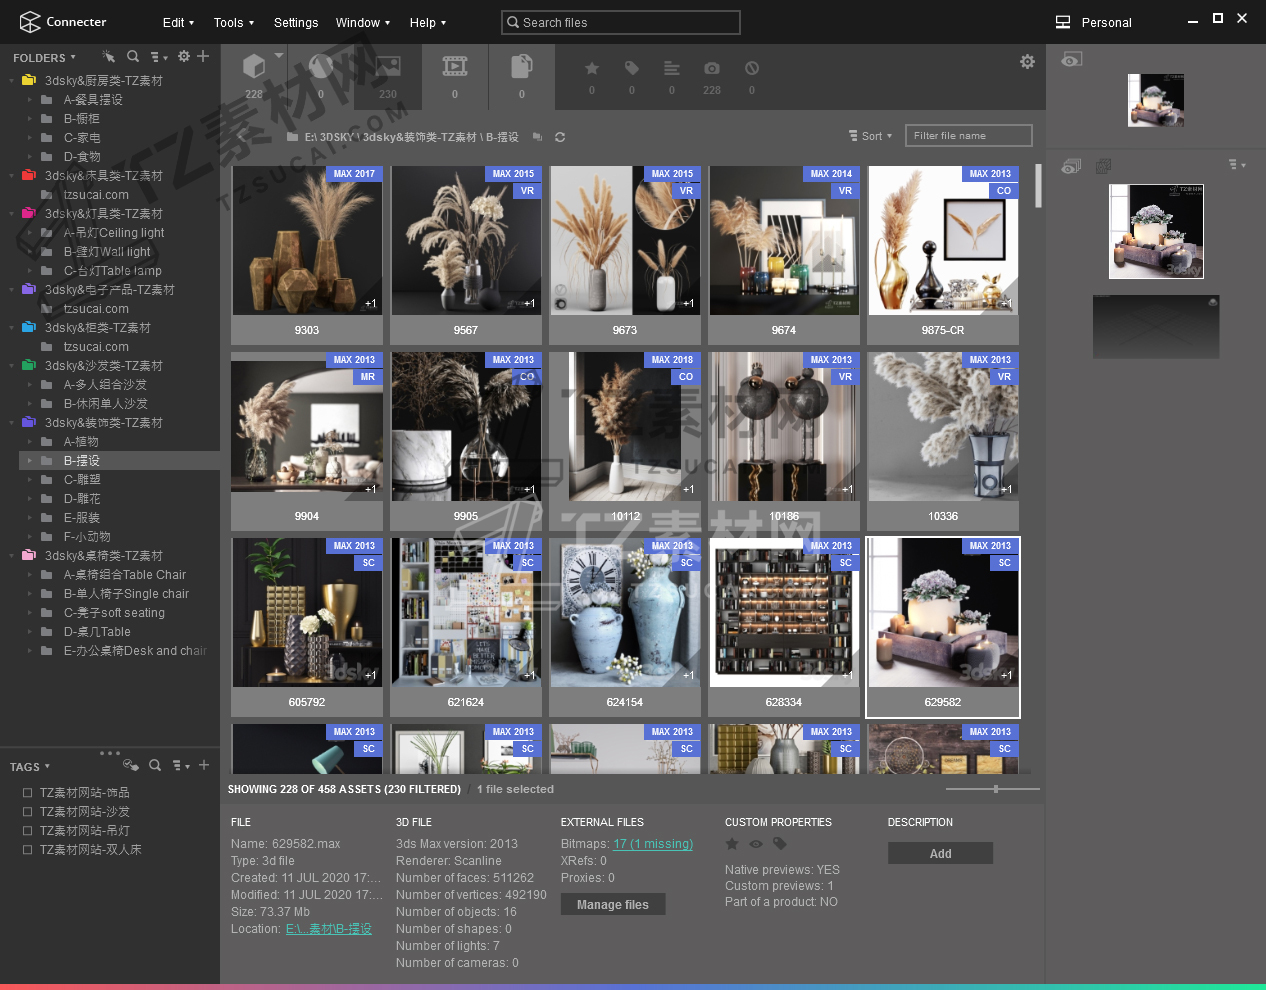Viewport: 1266px width, 990px height.
Task: Enable the TZ素材网站-沙发 tag checkbox
Action: (x=28, y=812)
